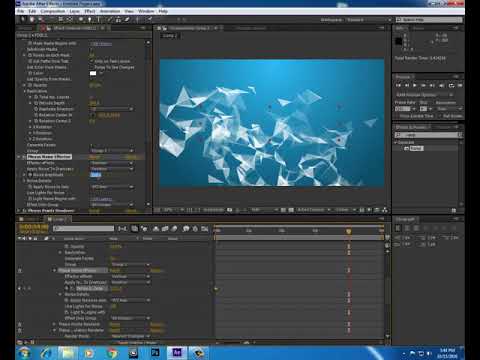The image size is (480, 360).
Task: Open Windows Explorer from the taskbar
Action: coord(67,353)
